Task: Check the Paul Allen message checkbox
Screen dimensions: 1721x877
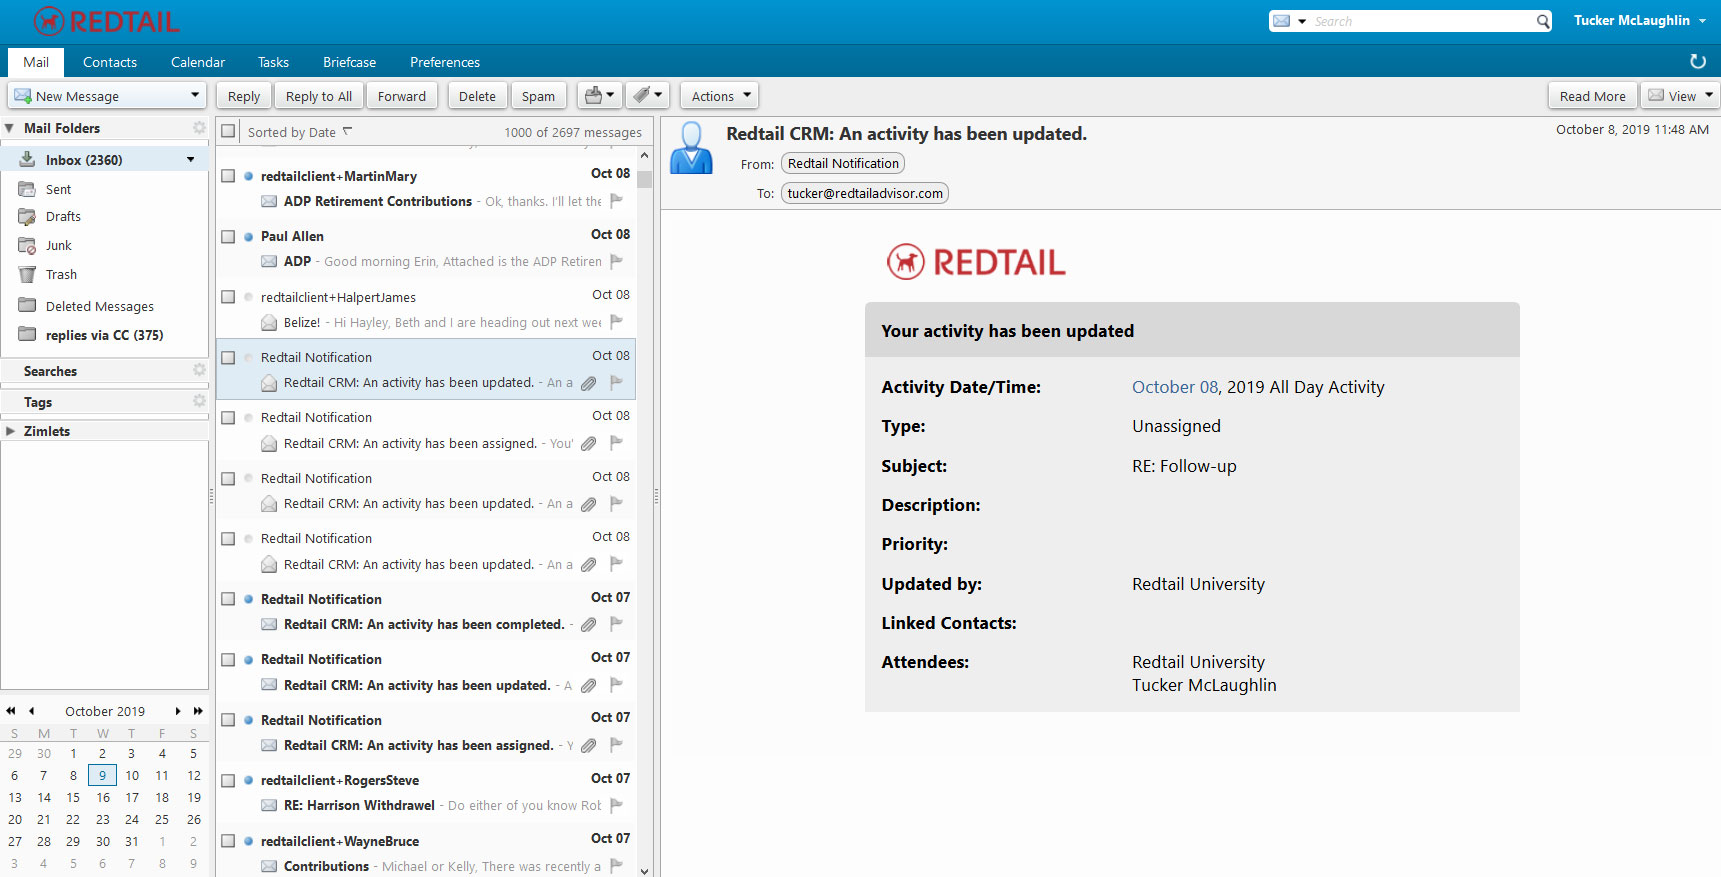Action: click(228, 237)
